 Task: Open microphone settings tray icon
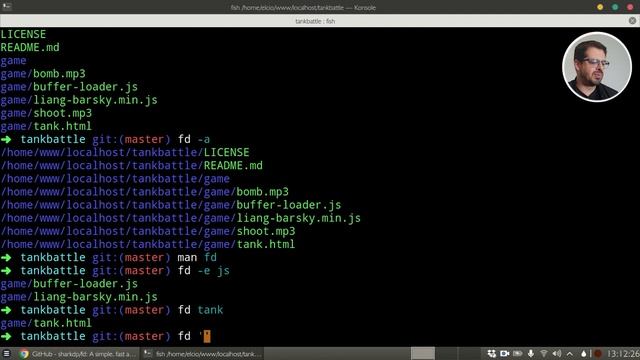(x=531, y=353)
